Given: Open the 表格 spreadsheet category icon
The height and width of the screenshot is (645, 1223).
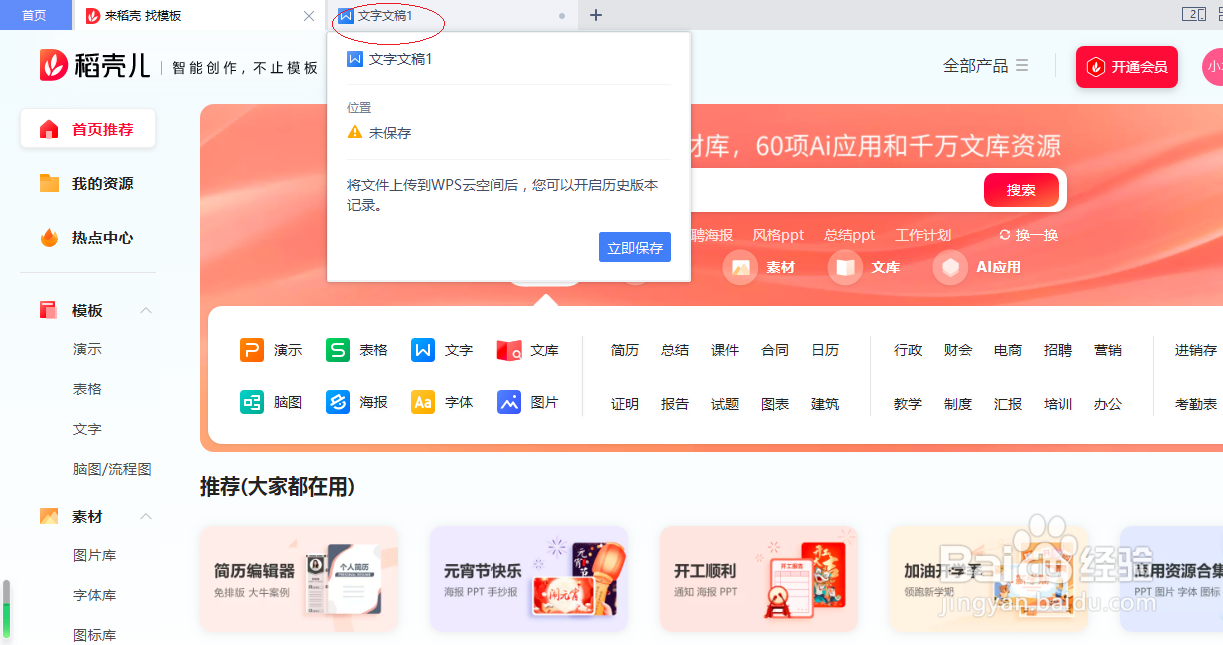Looking at the screenshot, I should (x=338, y=350).
